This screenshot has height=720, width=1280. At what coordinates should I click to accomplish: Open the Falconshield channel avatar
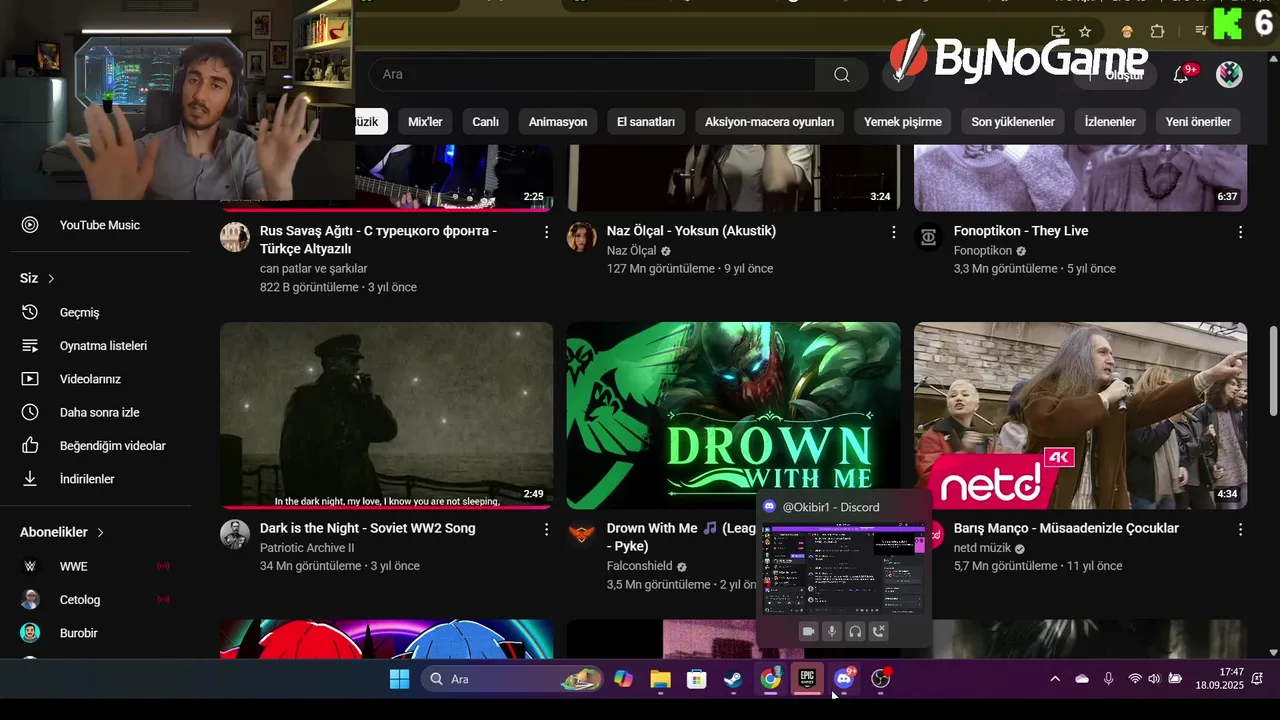pos(581,534)
